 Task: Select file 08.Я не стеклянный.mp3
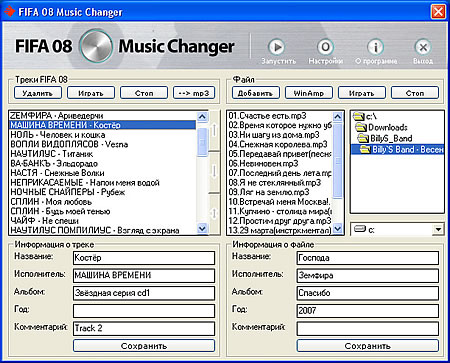(280, 183)
